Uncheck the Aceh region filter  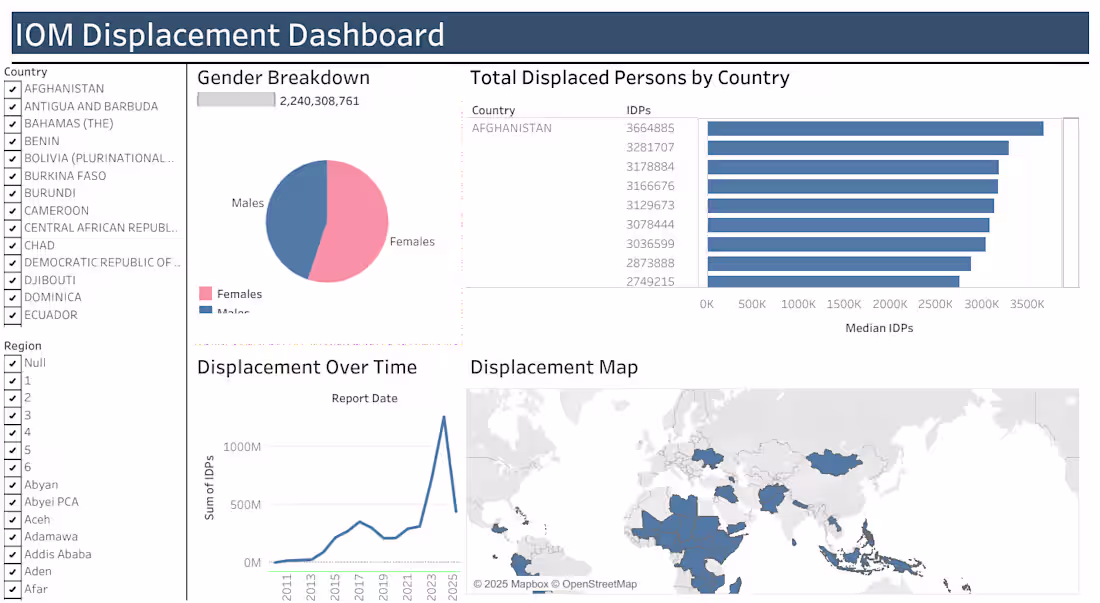pyautogui.click(x=11, y=519)
